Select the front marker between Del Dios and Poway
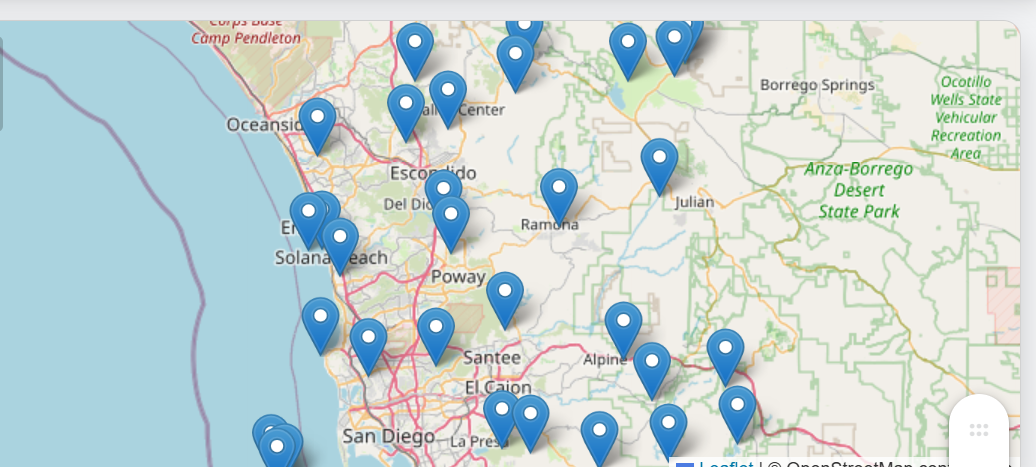 (x=451, y=224)
